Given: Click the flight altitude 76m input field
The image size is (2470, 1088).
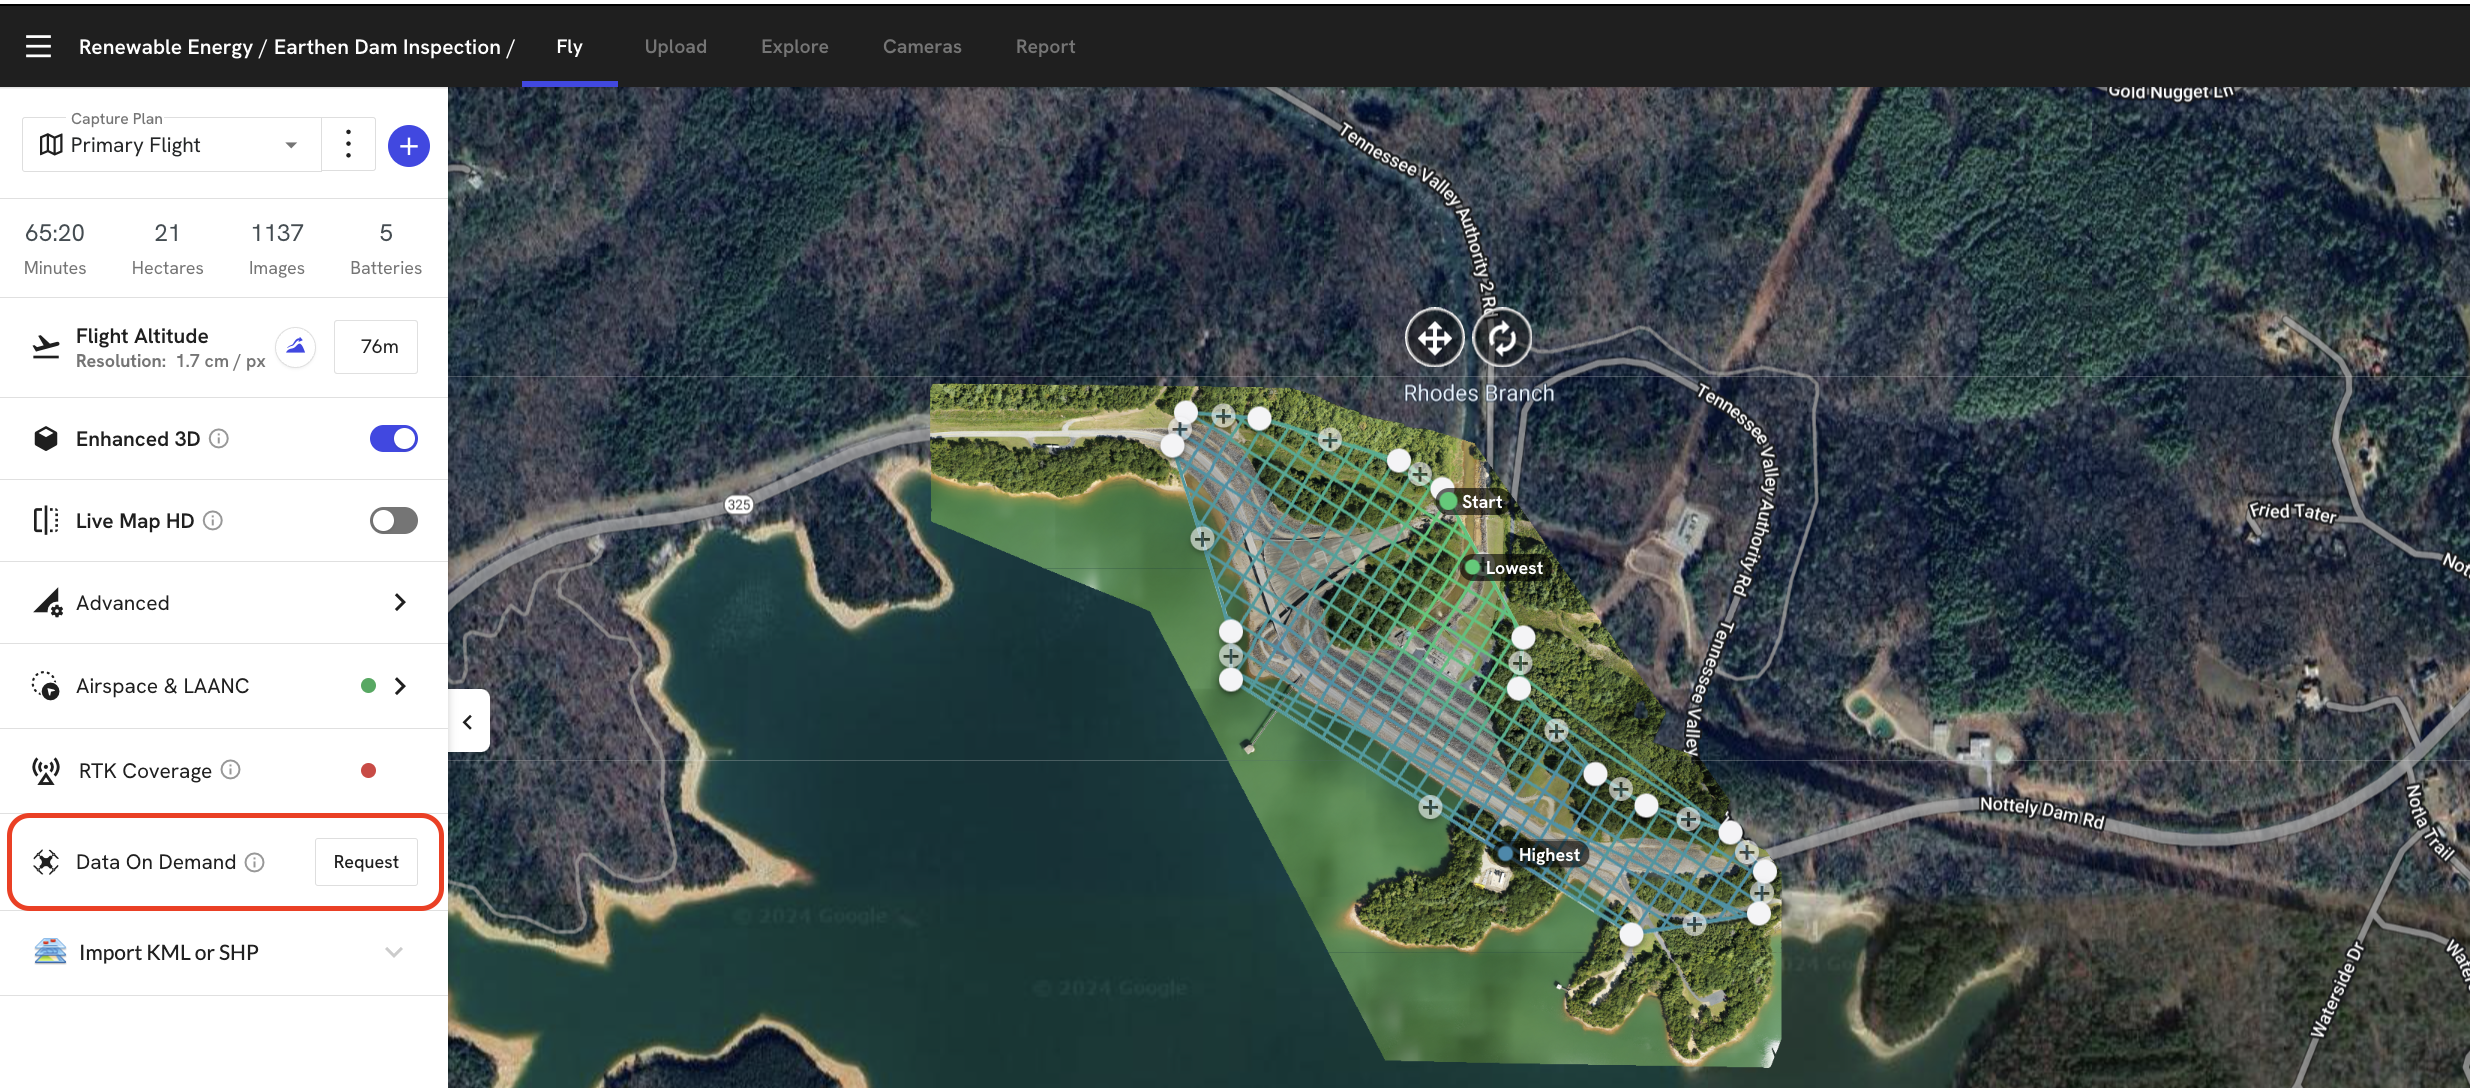Looking at the screenshot, I should click(x=376, y=347).
